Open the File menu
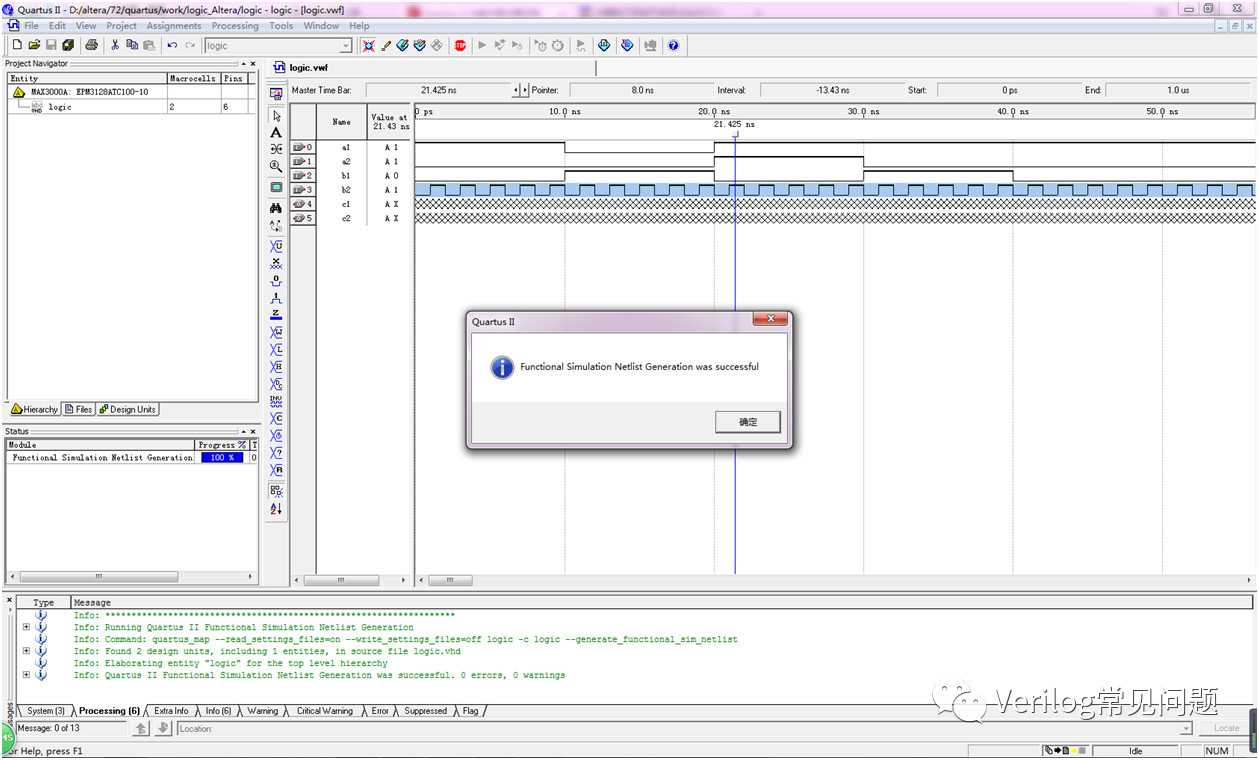The image size is (1259, 760). (x=31, y=26)
